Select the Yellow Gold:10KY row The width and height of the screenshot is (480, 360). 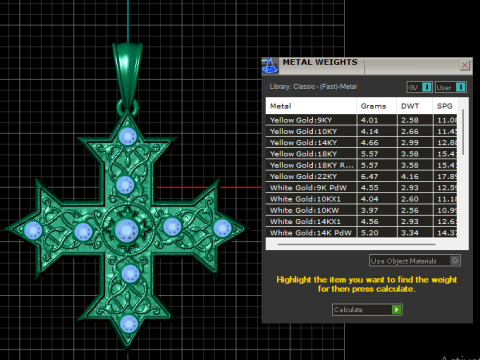click(x=361, y=131)
